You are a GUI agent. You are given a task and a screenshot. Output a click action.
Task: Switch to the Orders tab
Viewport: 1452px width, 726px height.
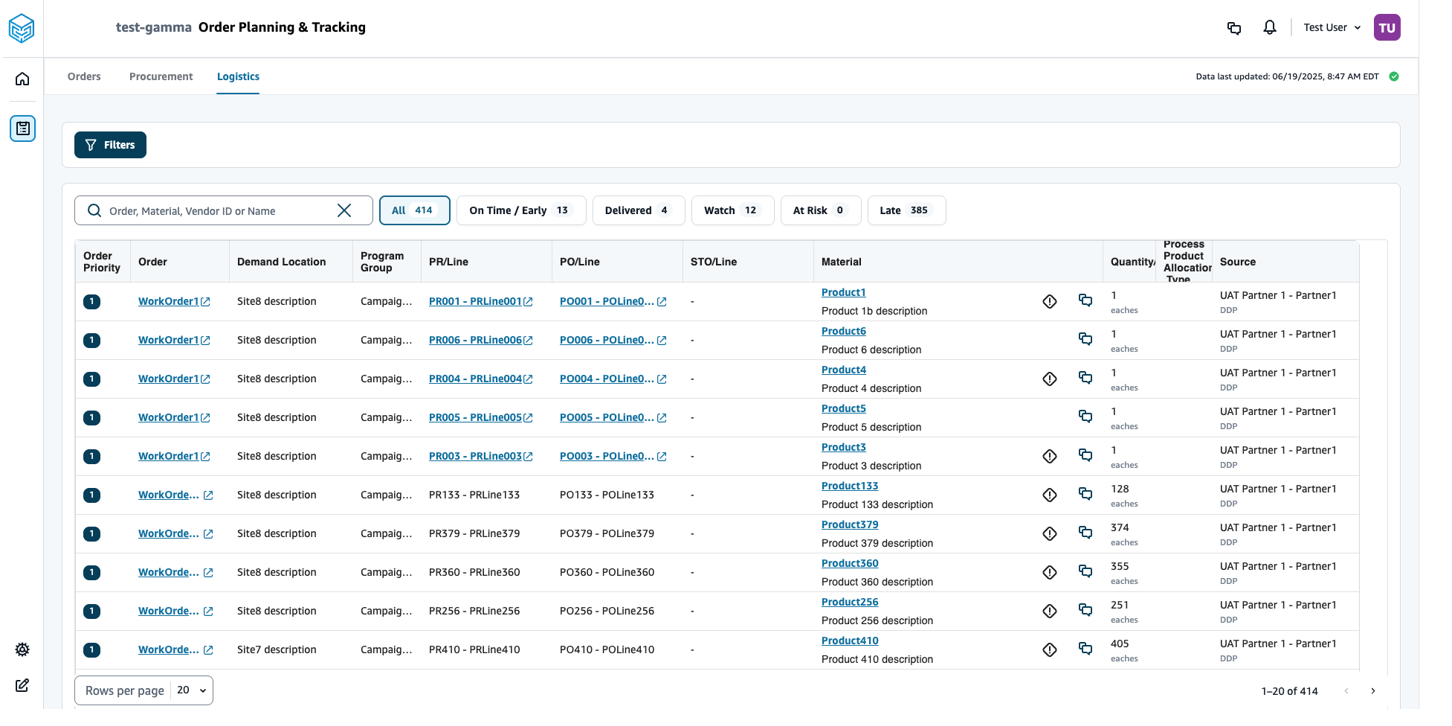(84, 76)
